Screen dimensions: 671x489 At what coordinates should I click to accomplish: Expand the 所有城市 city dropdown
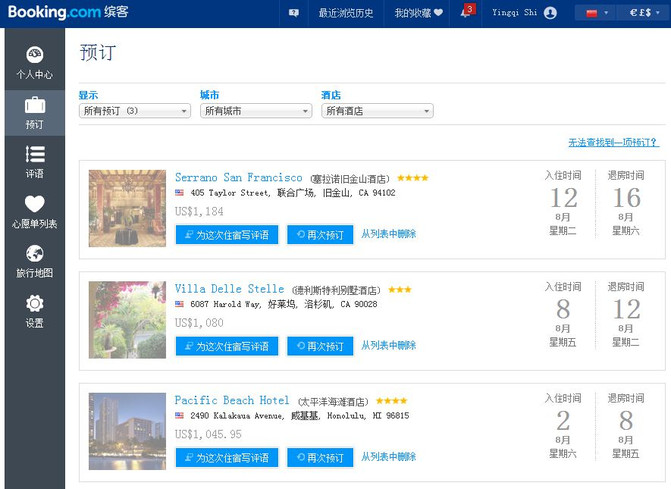click(x=256, y=111)
